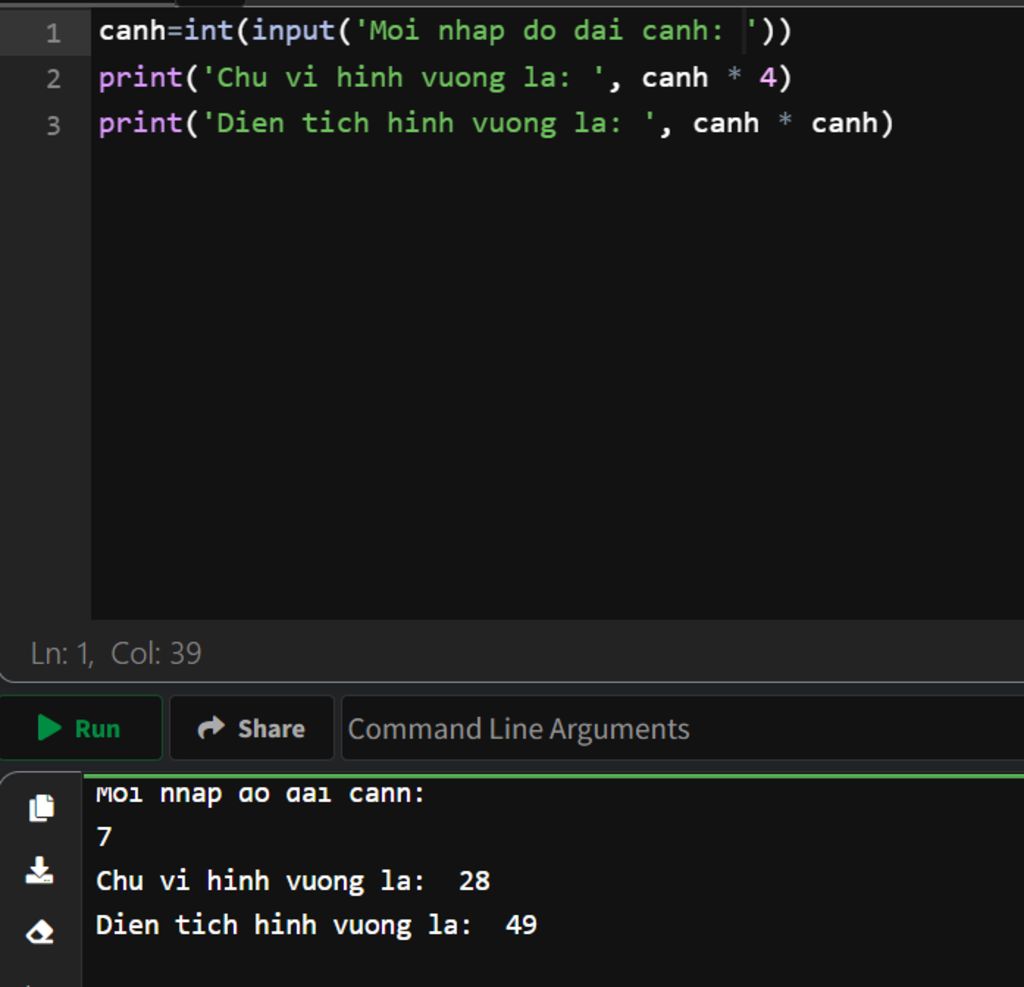The width and height of the screenshot is (1024, 987).
Task: Select line number 2 in gutter
Action: coord(53,79)
